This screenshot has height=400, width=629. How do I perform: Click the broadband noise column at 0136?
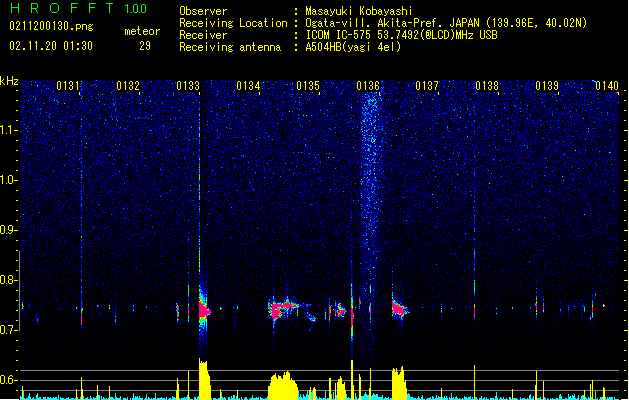click(371, 193)
